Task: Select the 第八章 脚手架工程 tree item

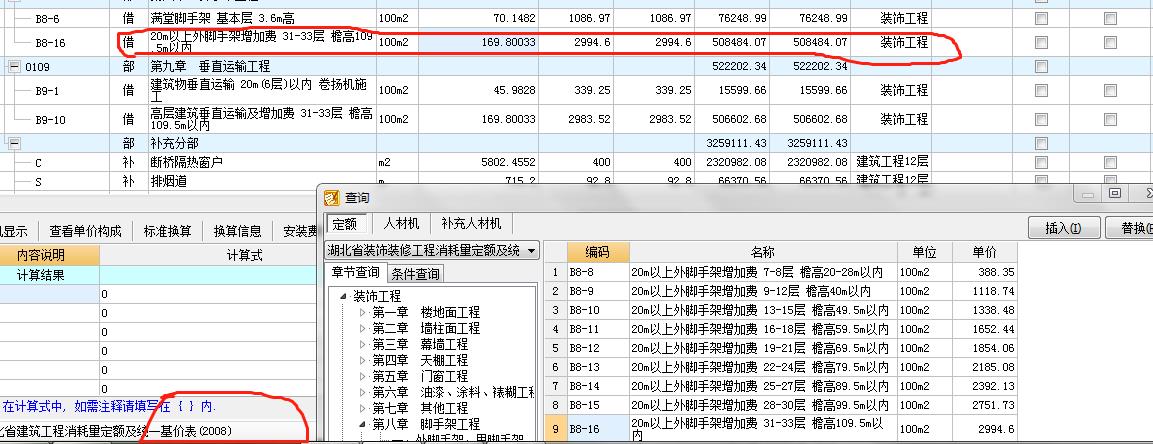Action: pyautogui.click(x=426, y=424)
